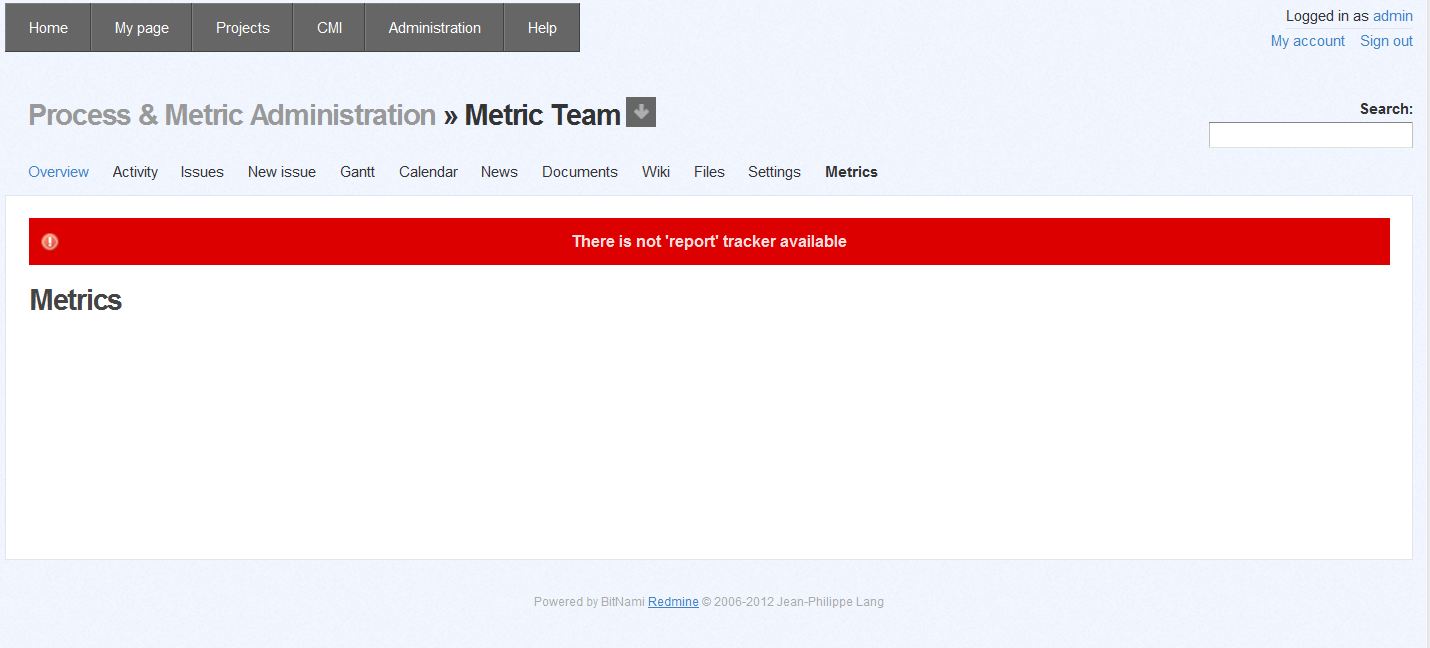Go to Home in top menu

click(x=48, y=28)
